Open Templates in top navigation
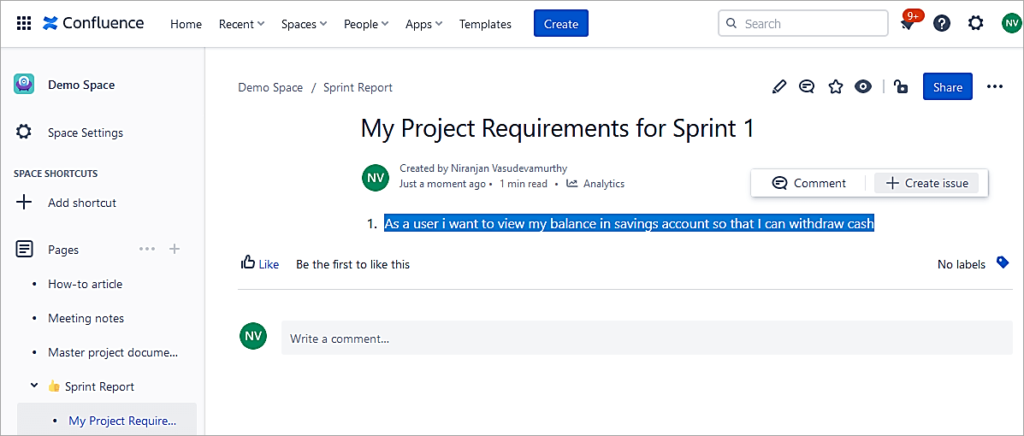The height and width of the screenshot is (436, 1024). pos(485,24)
